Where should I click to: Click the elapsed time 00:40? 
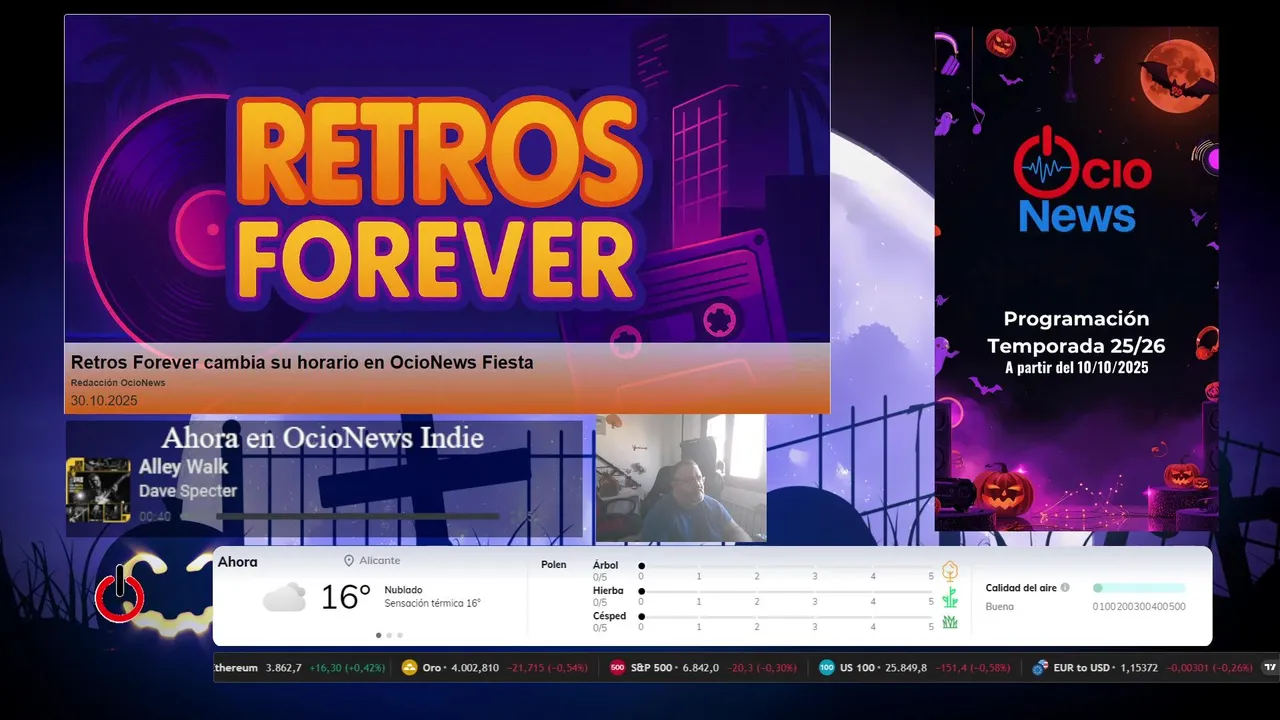(x=155, y=517)
